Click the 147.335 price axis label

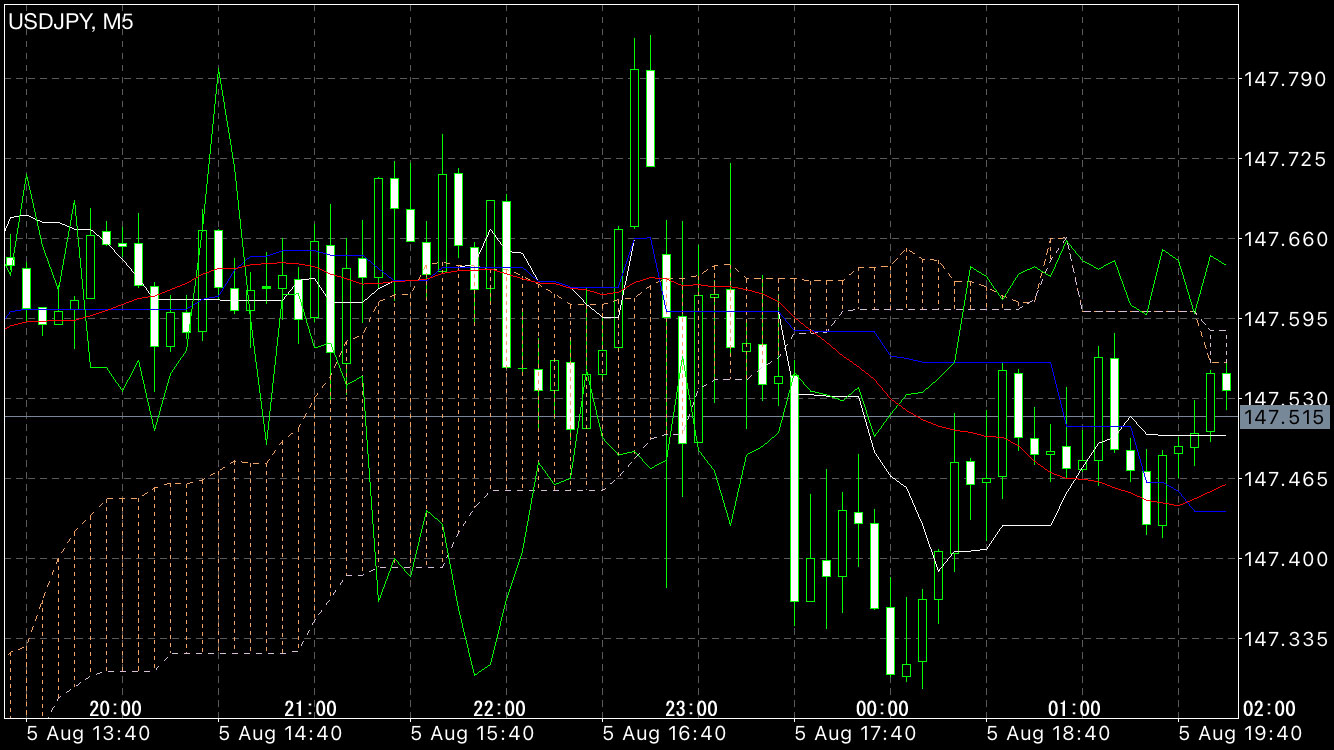click(x=1284, y=638)
